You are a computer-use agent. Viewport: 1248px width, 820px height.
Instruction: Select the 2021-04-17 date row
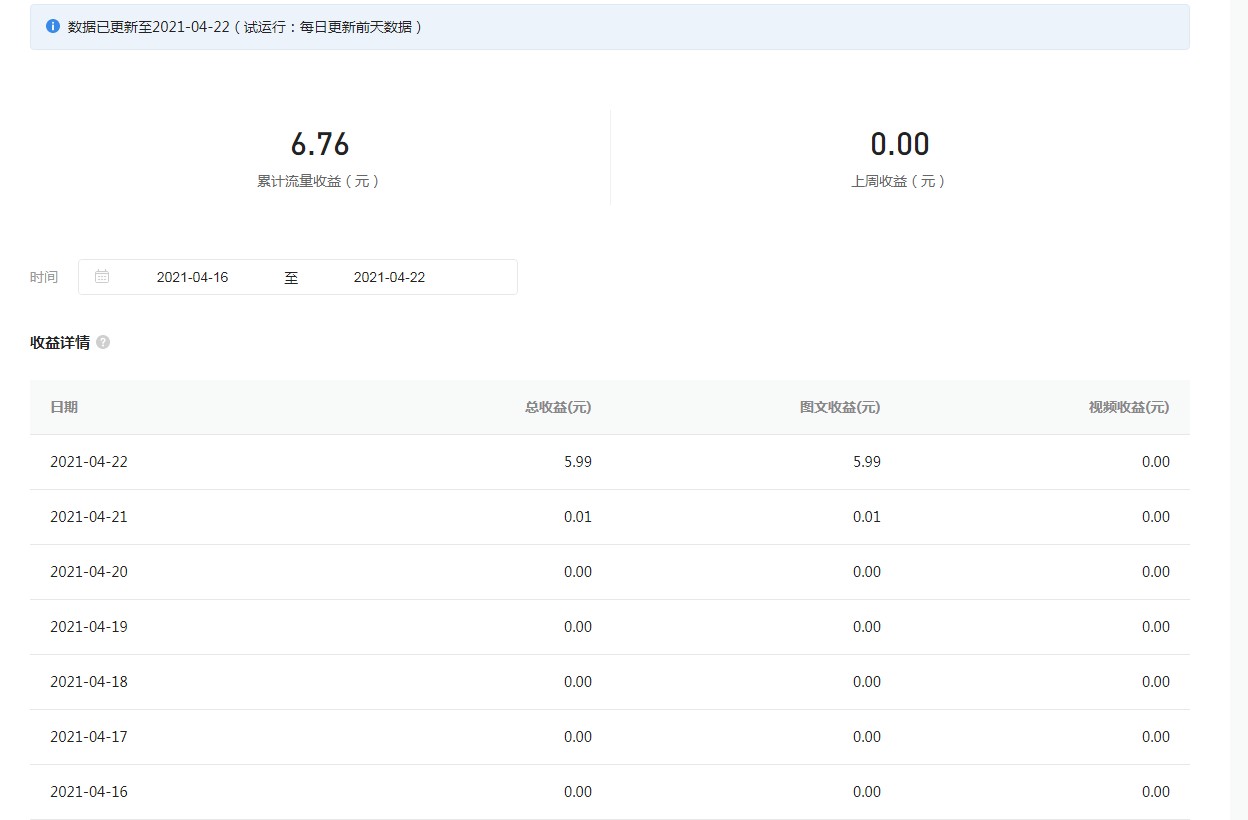pos(89,737)
